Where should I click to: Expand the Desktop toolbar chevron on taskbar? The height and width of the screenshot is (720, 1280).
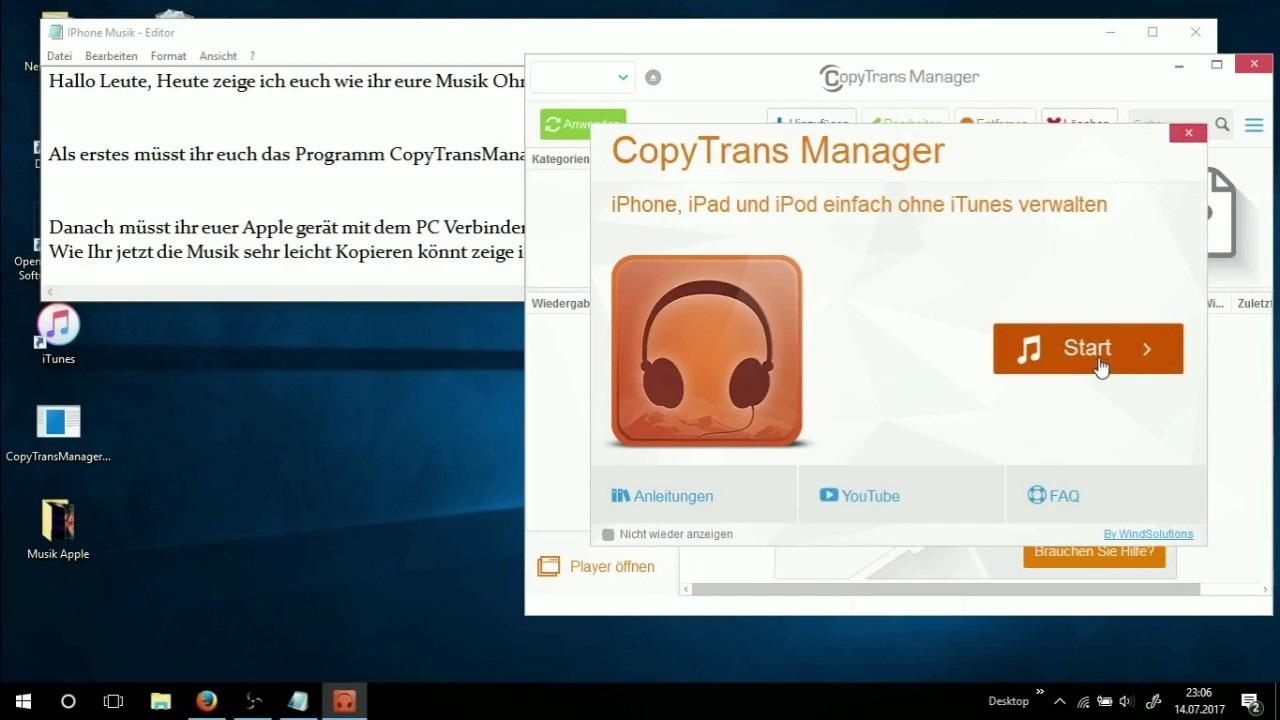1040,691
